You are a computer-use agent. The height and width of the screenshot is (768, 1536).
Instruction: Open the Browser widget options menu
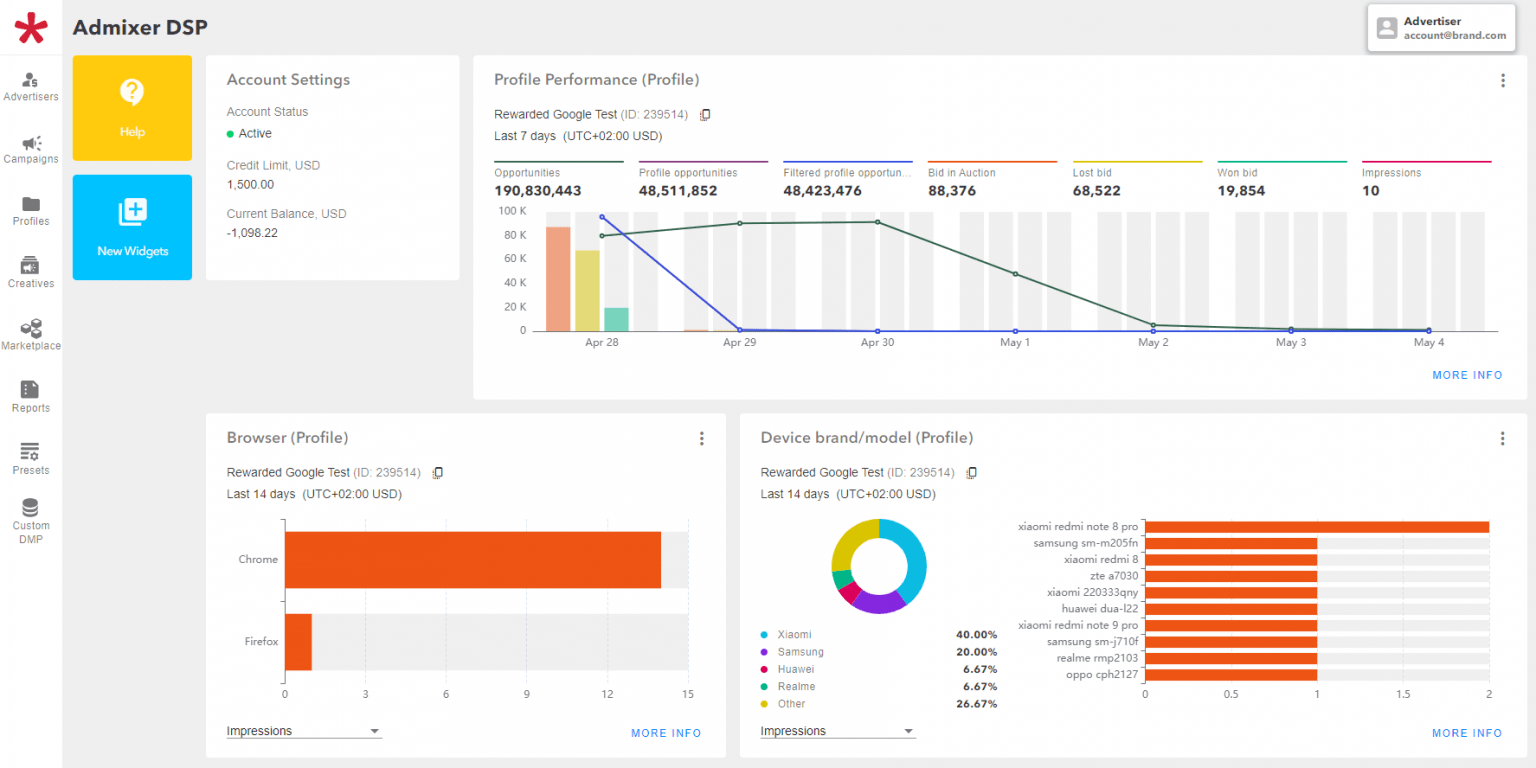[702, 438]
